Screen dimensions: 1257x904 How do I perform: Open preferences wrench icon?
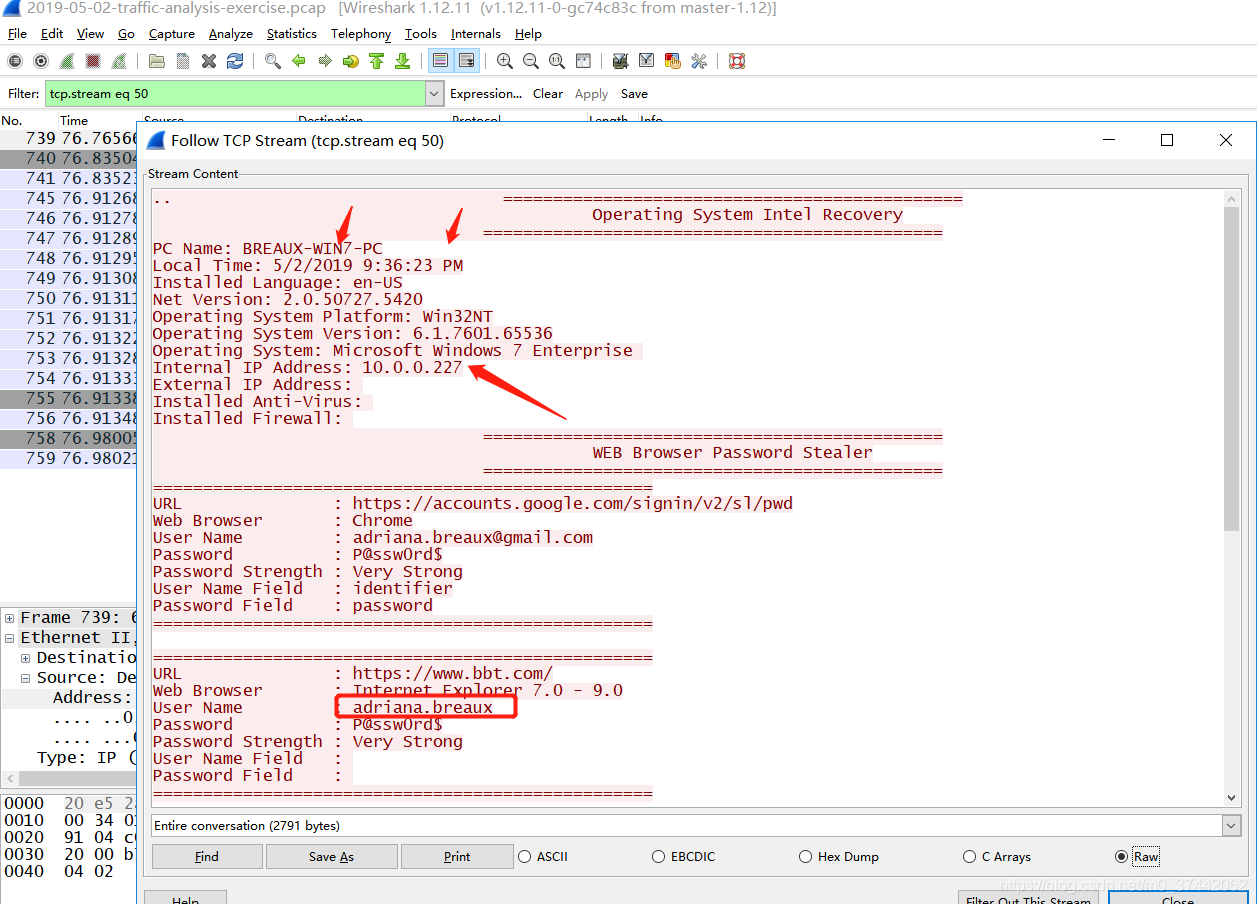[699, 61]
